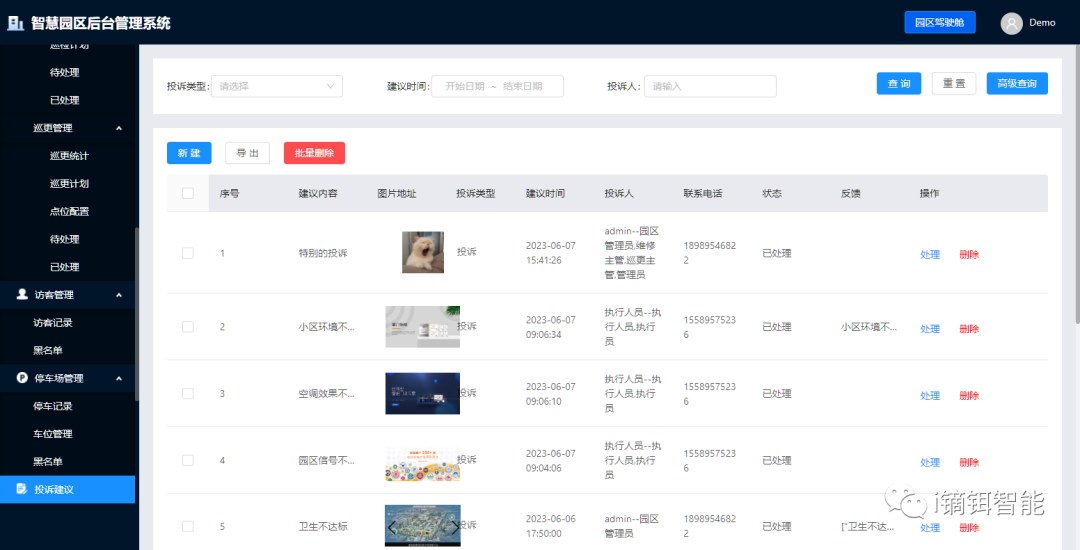The image size is (1080, 550).
Task: Click the 投诉人 input field
Action: 710,86
